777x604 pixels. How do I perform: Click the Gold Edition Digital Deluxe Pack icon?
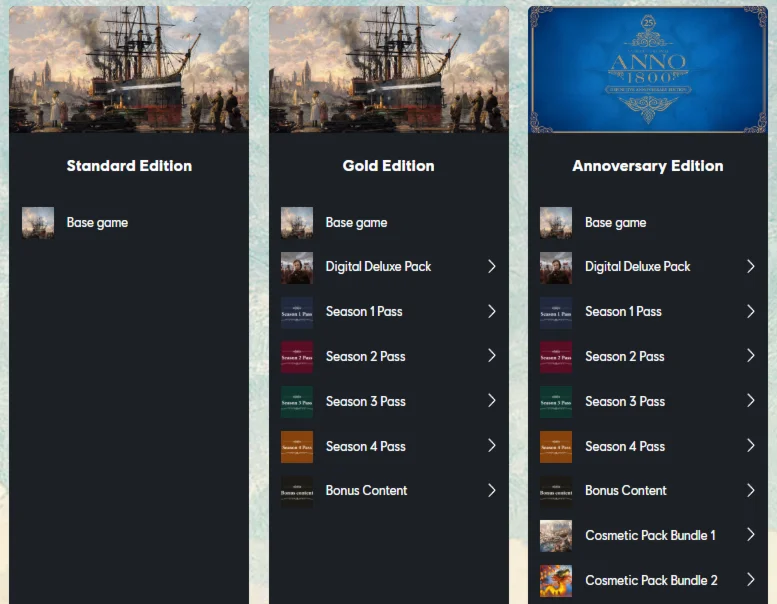[297, 268]
